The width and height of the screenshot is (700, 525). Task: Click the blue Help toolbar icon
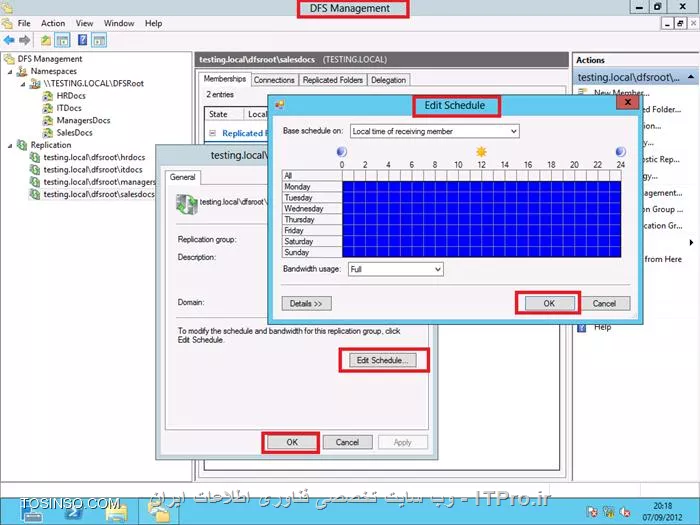tap(83, 40)
